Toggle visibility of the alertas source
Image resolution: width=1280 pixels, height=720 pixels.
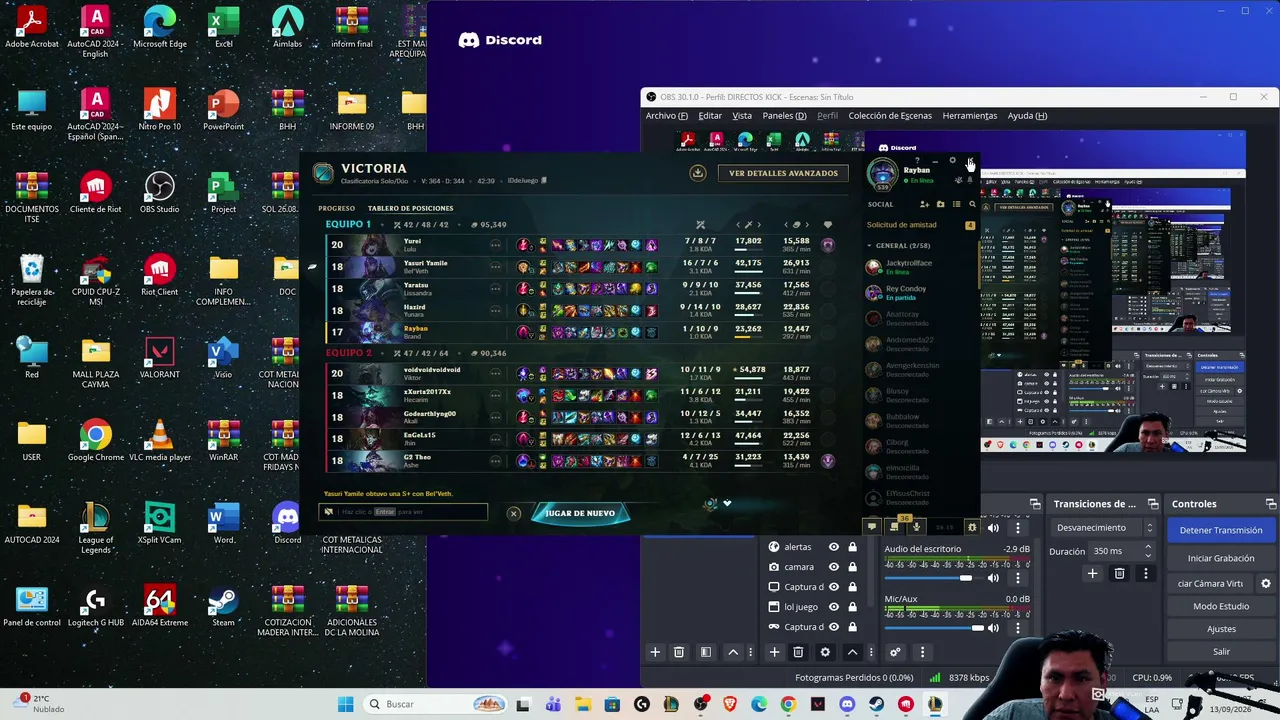coord(833,547)
